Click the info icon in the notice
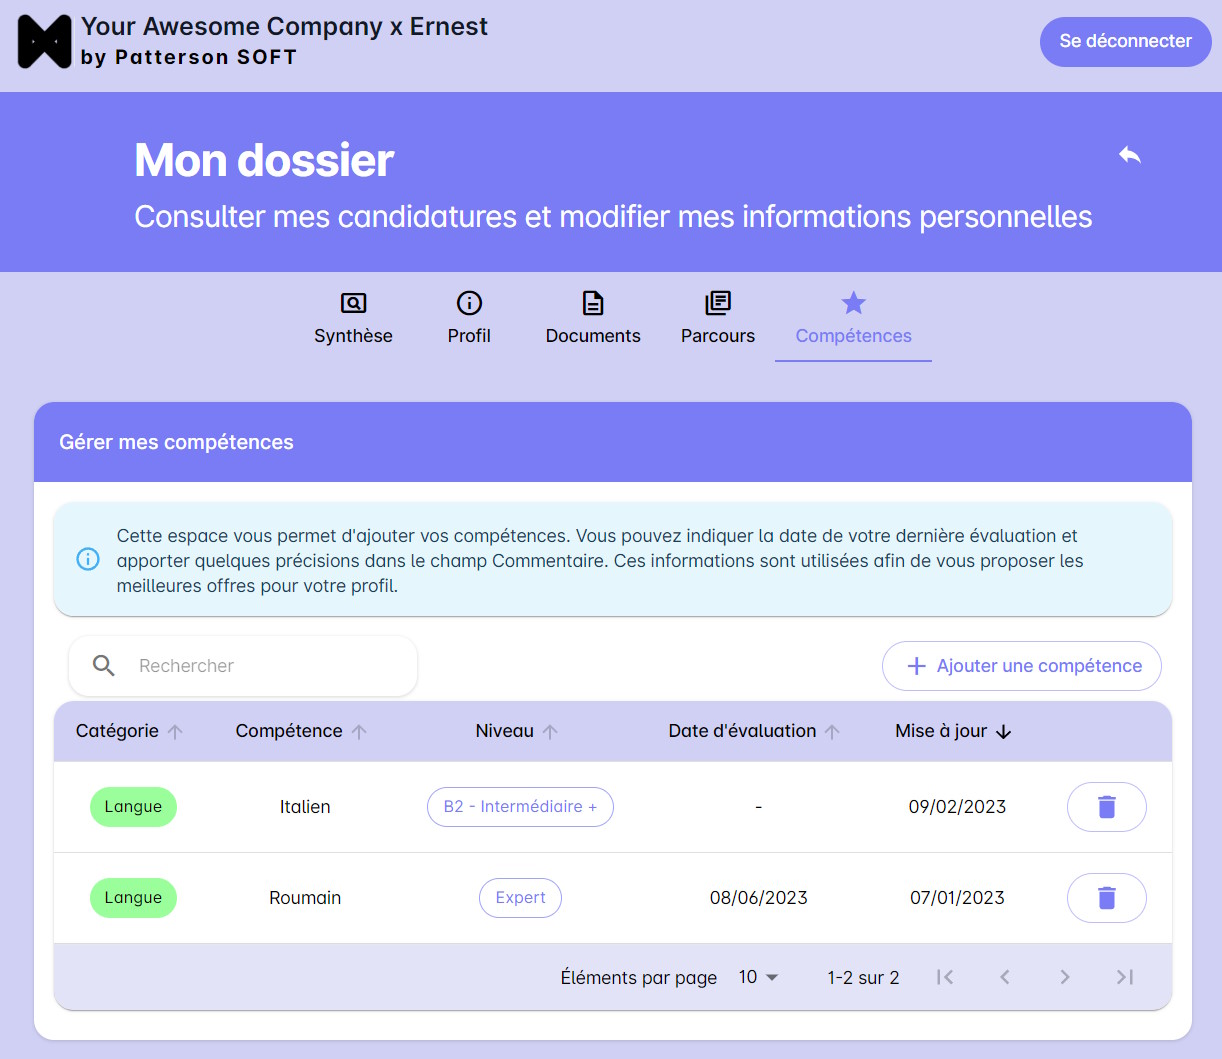 click(88, 559)
